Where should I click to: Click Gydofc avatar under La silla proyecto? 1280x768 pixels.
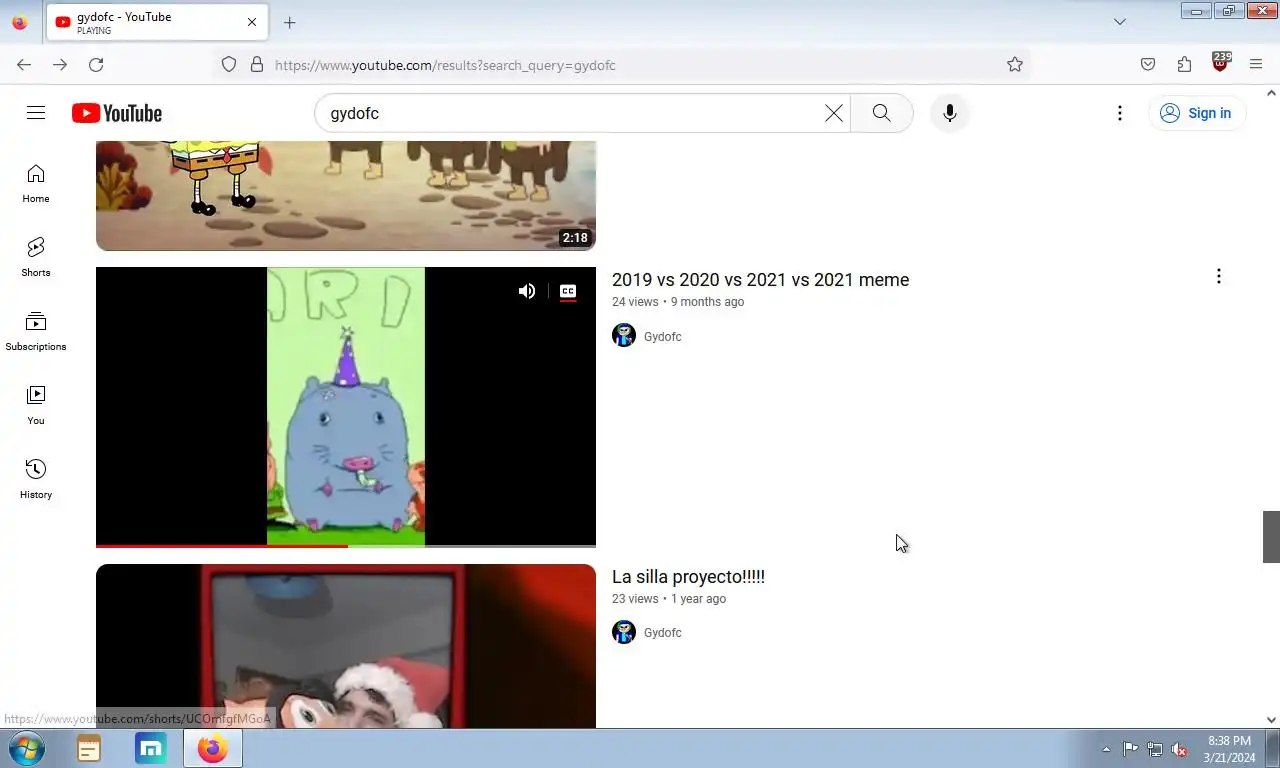[624, 632]
